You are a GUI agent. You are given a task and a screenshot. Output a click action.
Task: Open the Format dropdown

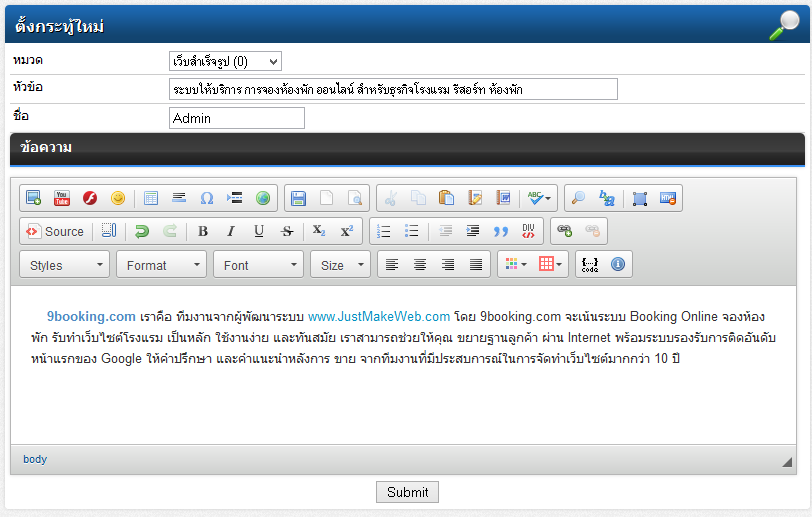[162, 265]
